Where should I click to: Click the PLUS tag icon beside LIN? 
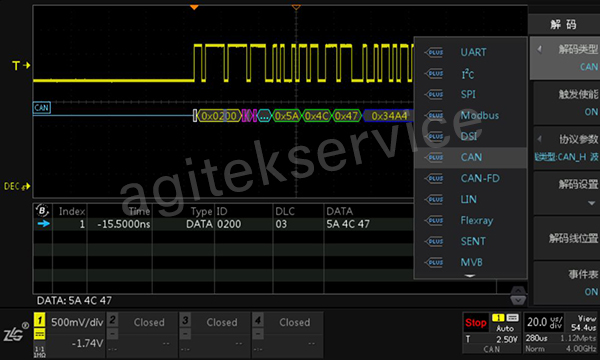pos(434,200)
